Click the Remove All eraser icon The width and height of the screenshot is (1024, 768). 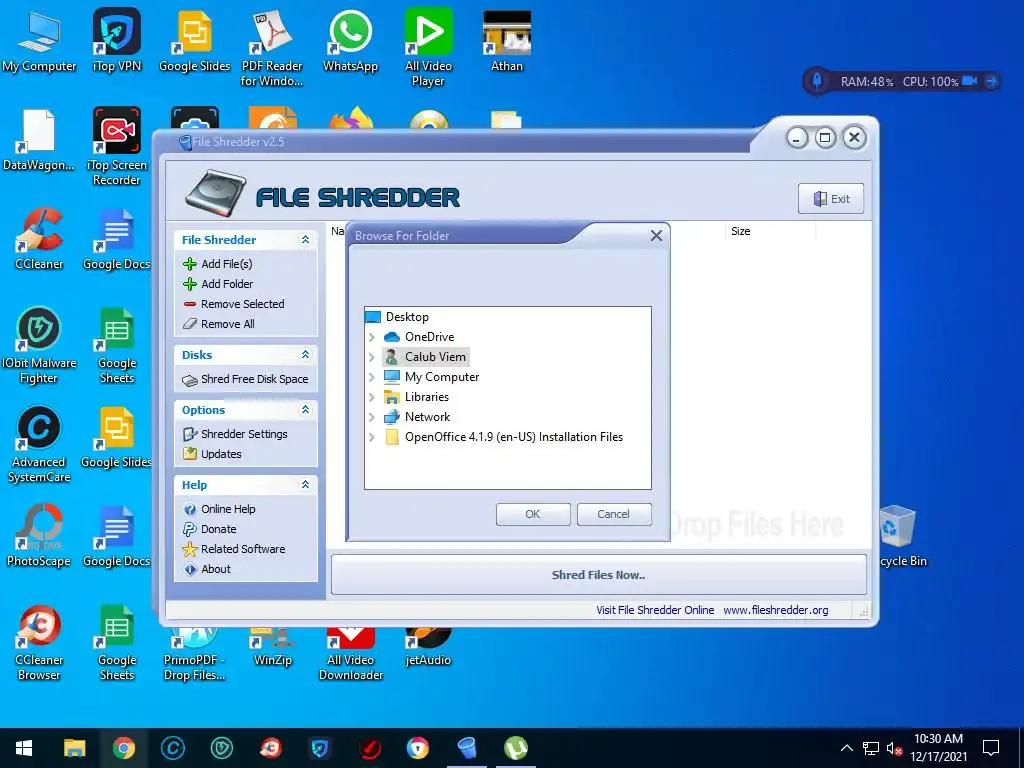coord(190,324)
